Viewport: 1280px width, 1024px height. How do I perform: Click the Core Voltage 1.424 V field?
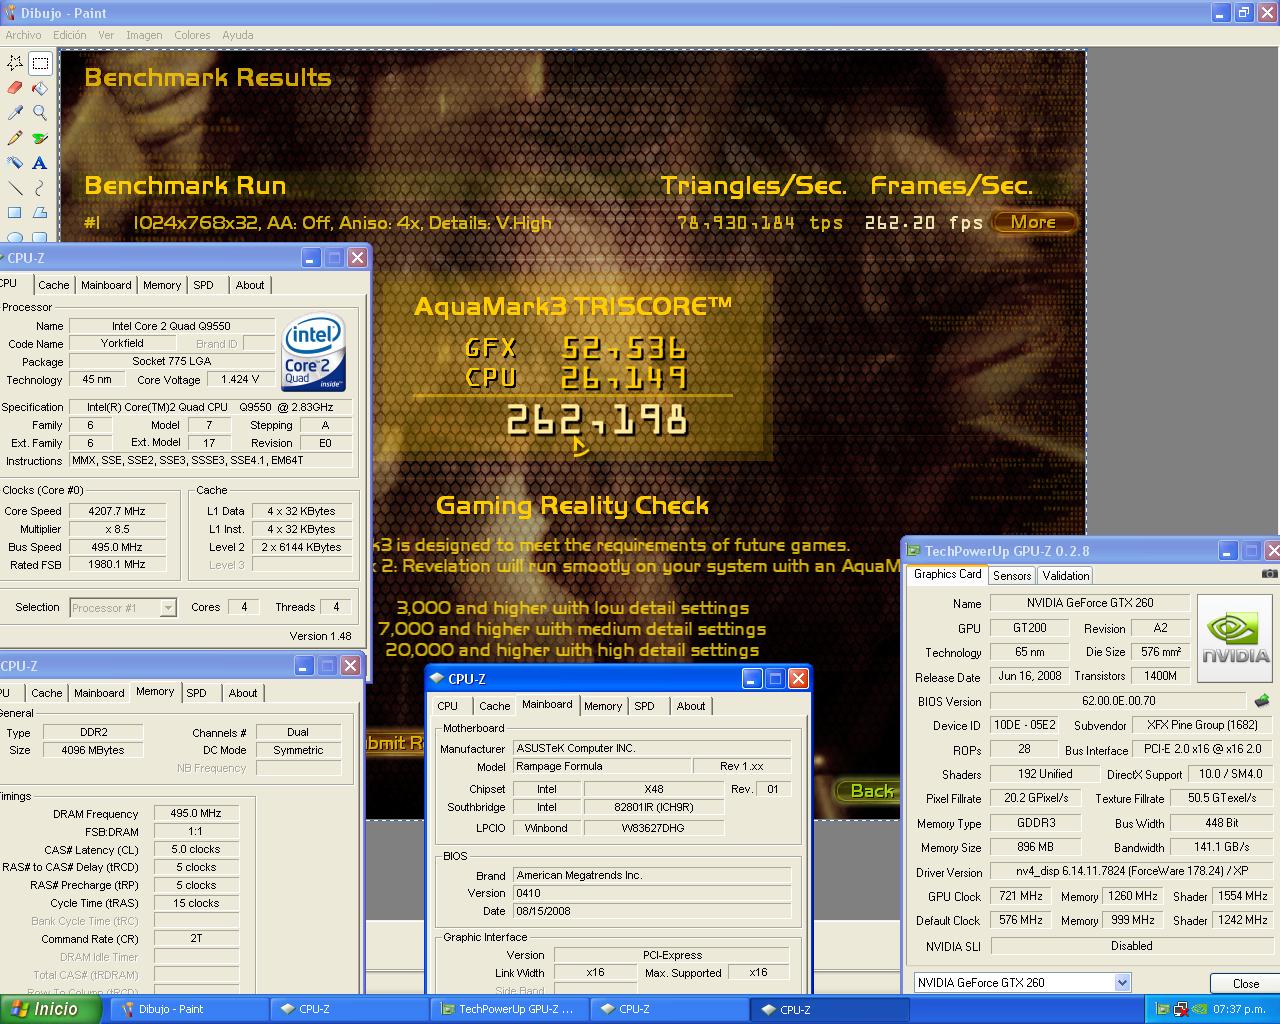point(240,380)
